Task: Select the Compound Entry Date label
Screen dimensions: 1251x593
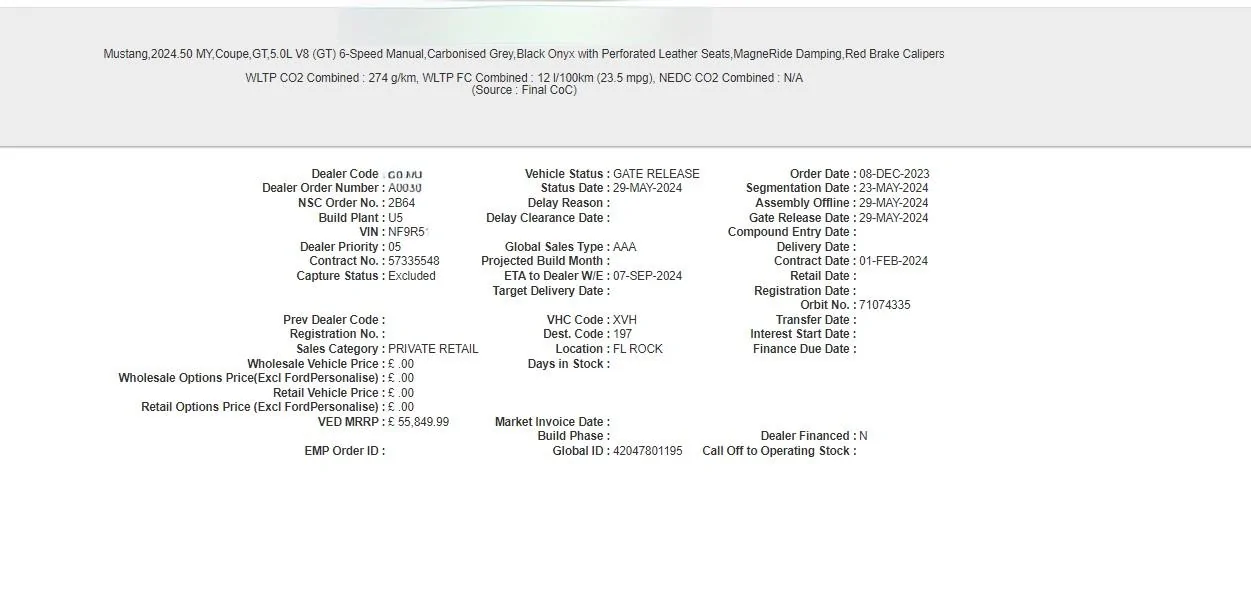Action: coord(792,232)
